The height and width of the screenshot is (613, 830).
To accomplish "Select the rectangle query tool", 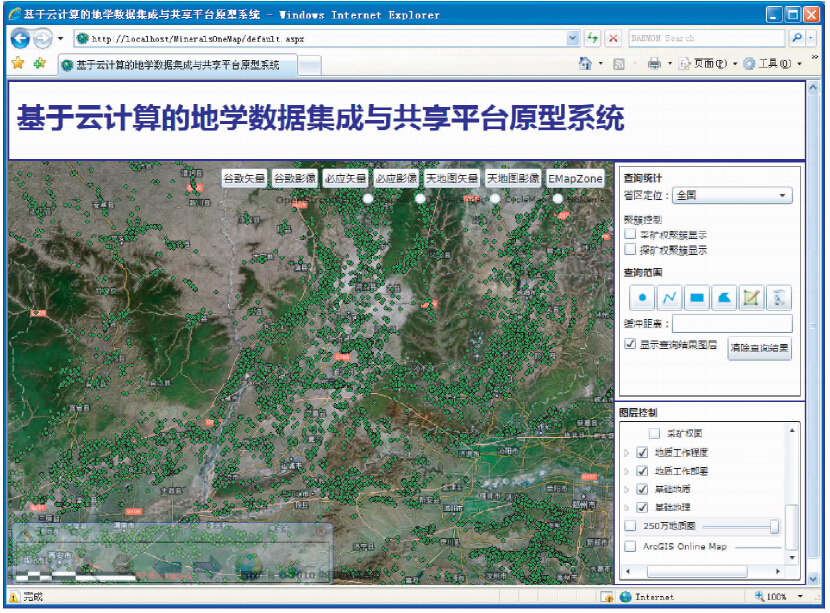I will point(697,298).
